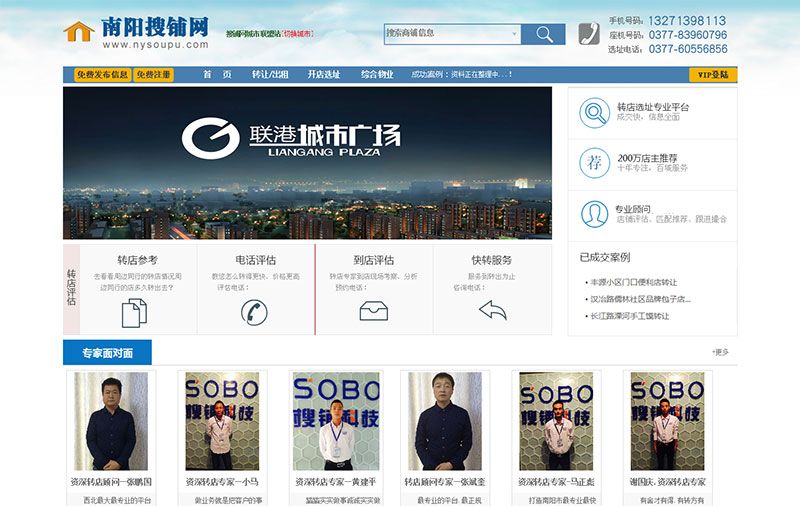Click the VIP登陆 button
This screenshot has width=800, height=506.
[713, 75]
